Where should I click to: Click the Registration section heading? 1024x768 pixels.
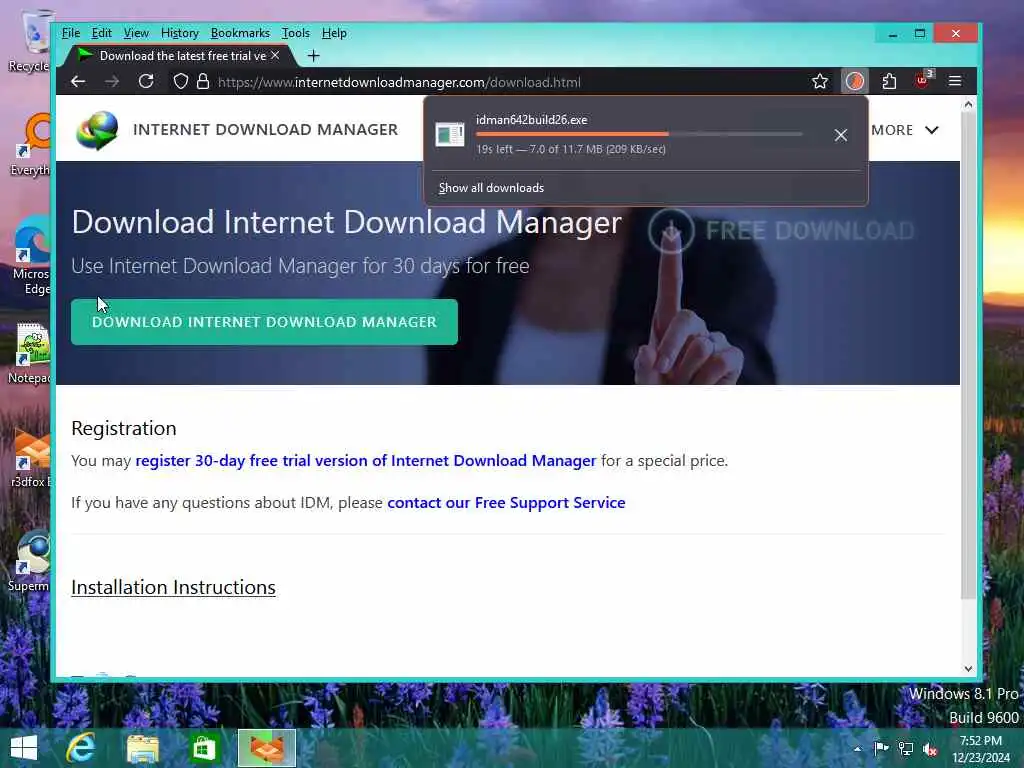[x=124, y=428]
